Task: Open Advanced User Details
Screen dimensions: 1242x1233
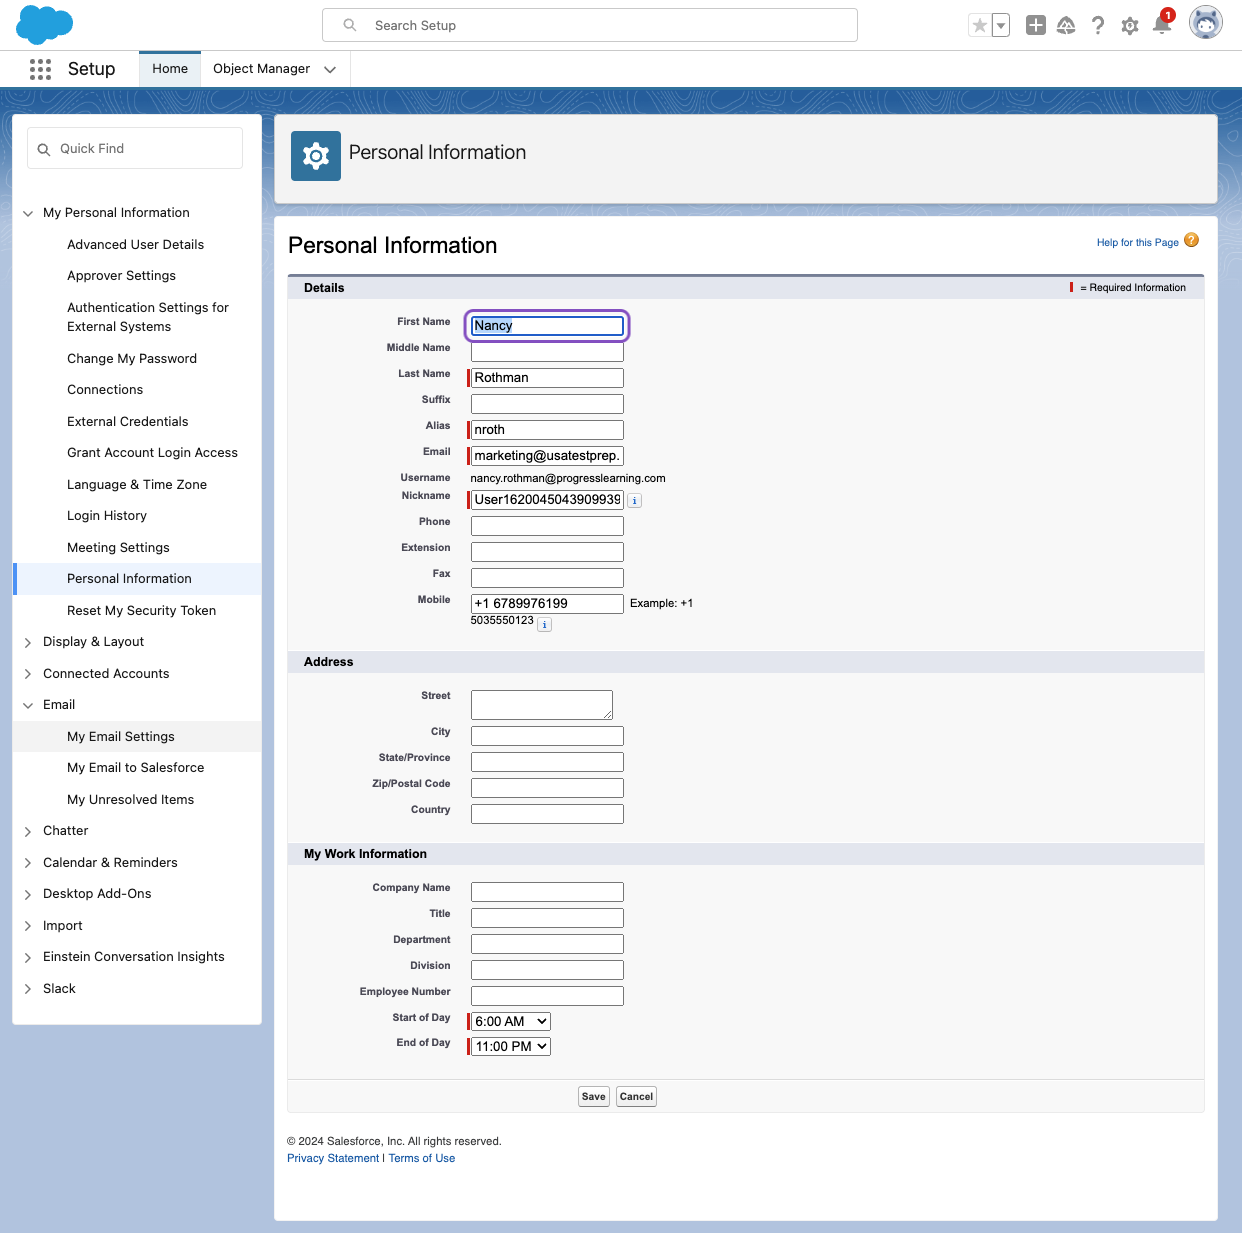Action: coord(136,245)
